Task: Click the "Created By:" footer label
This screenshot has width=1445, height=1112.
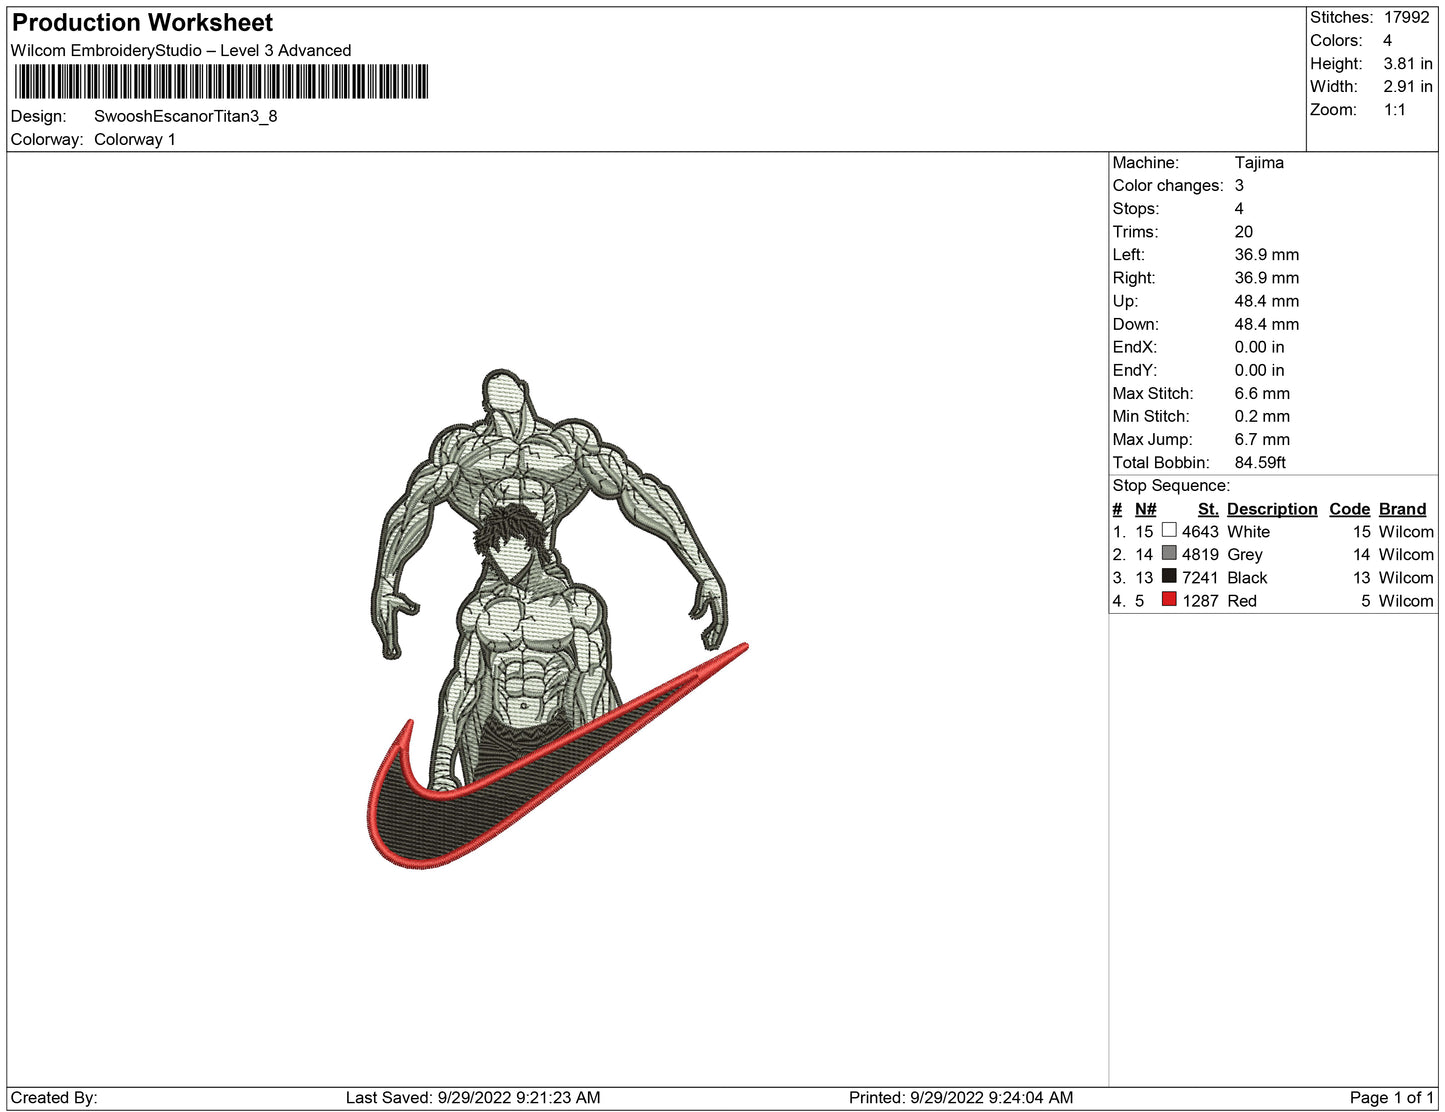Action: pyautogui.click(x=54, y=1098)
